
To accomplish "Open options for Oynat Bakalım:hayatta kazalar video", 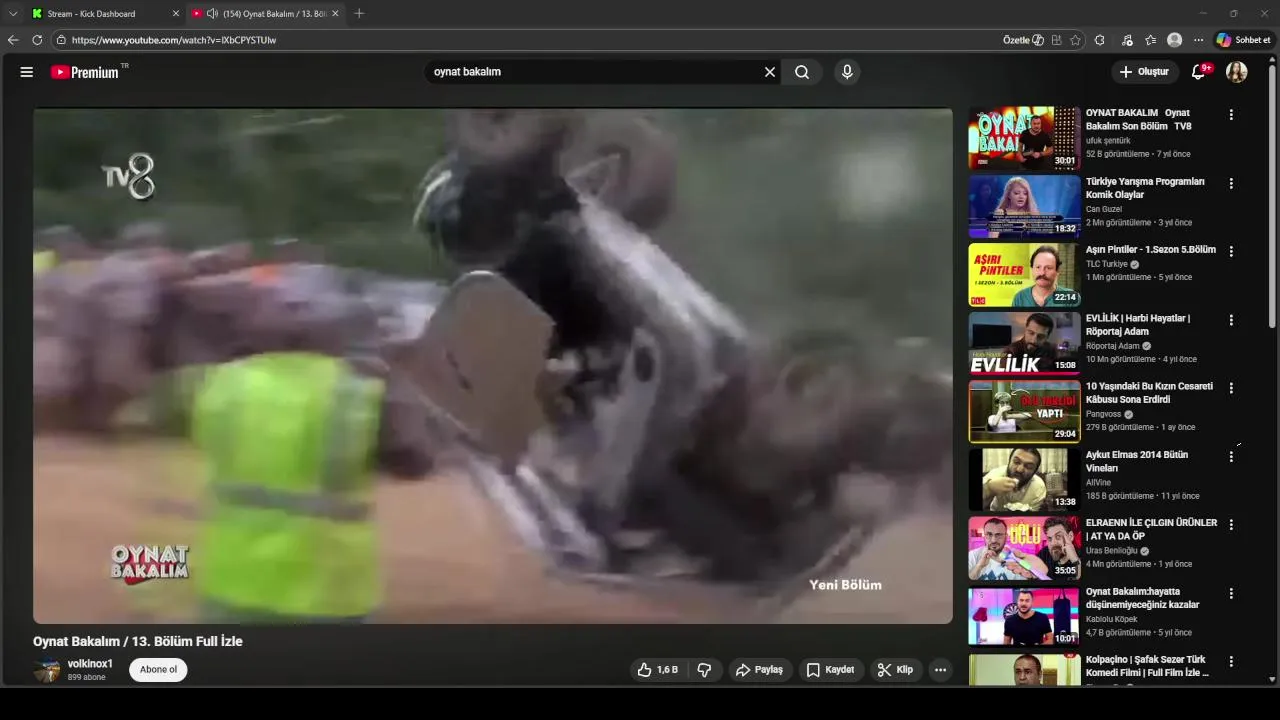I will tap(1231, 593).
